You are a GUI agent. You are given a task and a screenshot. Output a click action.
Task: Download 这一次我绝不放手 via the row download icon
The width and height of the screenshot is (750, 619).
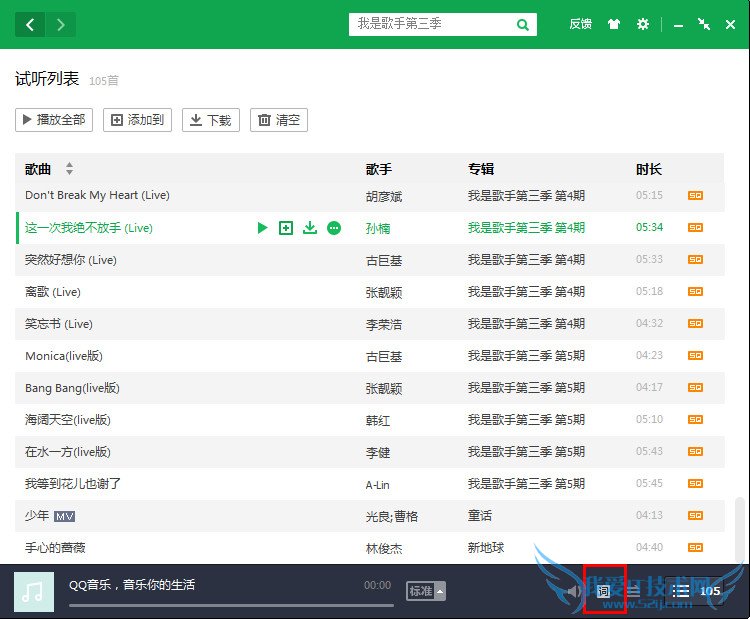(310, 228)
